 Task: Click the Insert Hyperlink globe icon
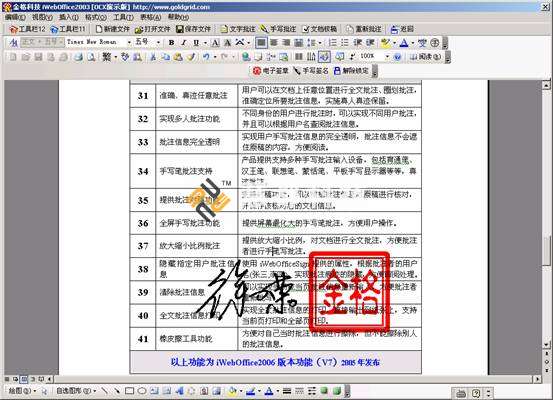coord(246,56)
